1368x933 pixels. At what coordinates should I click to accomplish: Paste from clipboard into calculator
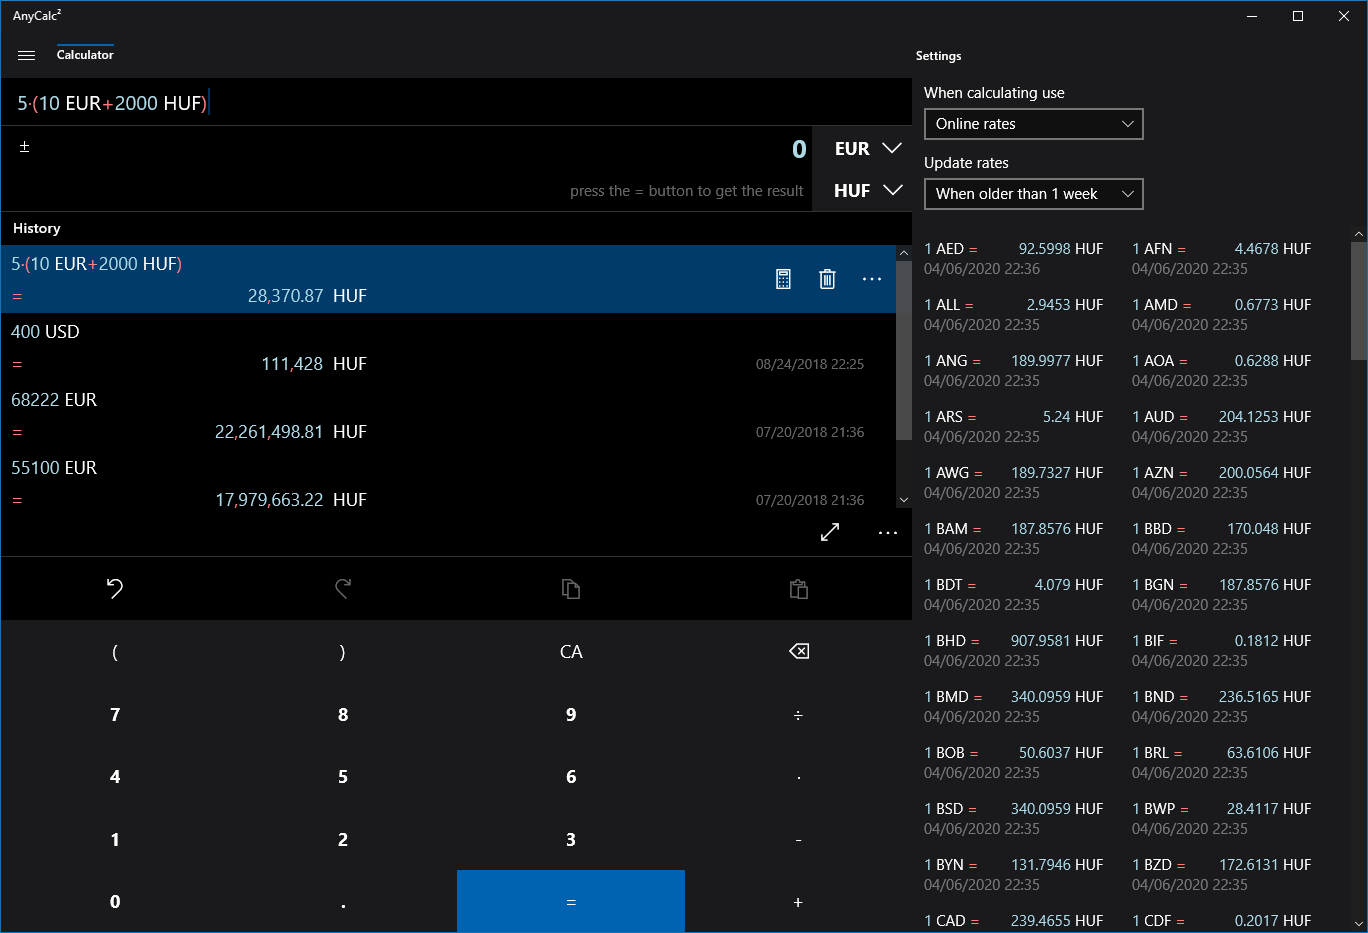pyautogui.click(x=799, y=588)
